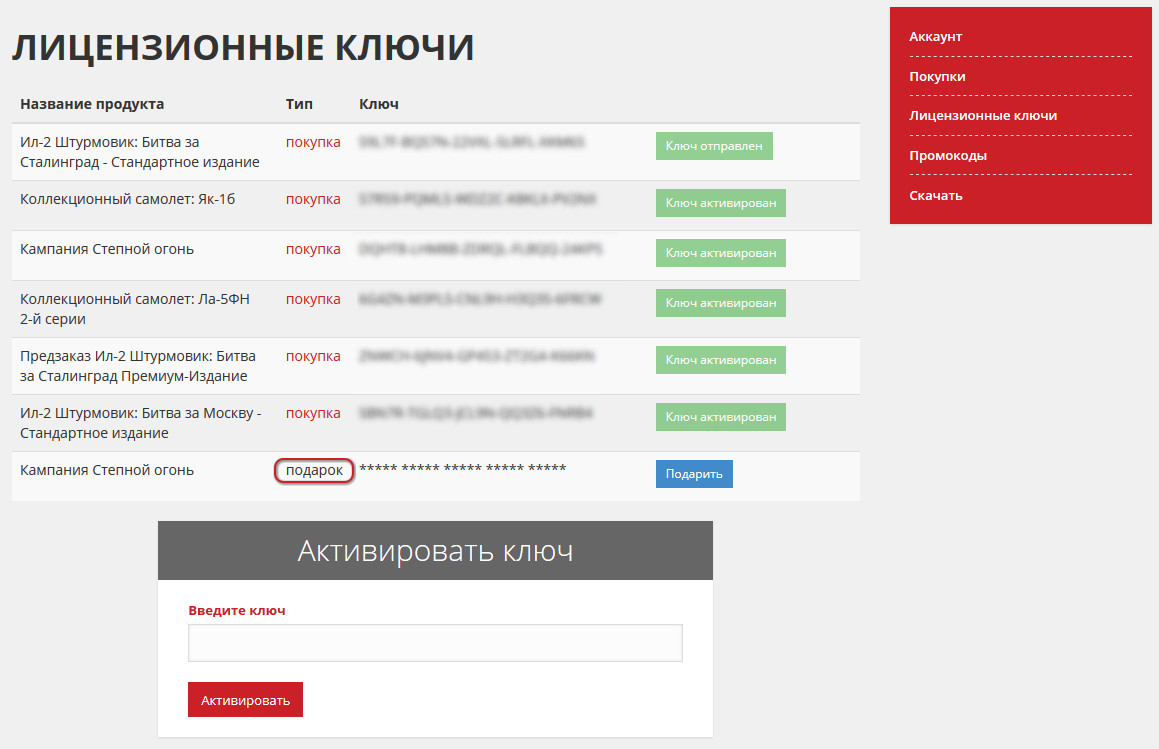The image size is (1159, 749).
Task: Click the red Активировать button
Action: point(245,699)
